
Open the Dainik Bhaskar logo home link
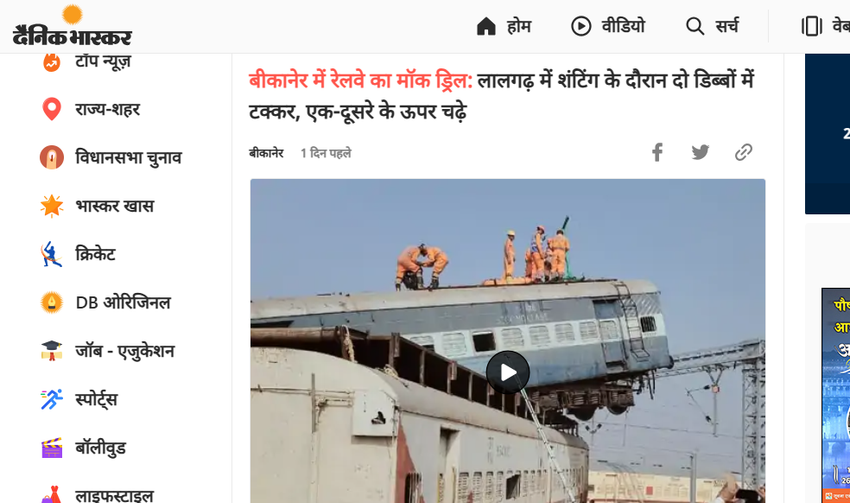(x=72, y=25)
